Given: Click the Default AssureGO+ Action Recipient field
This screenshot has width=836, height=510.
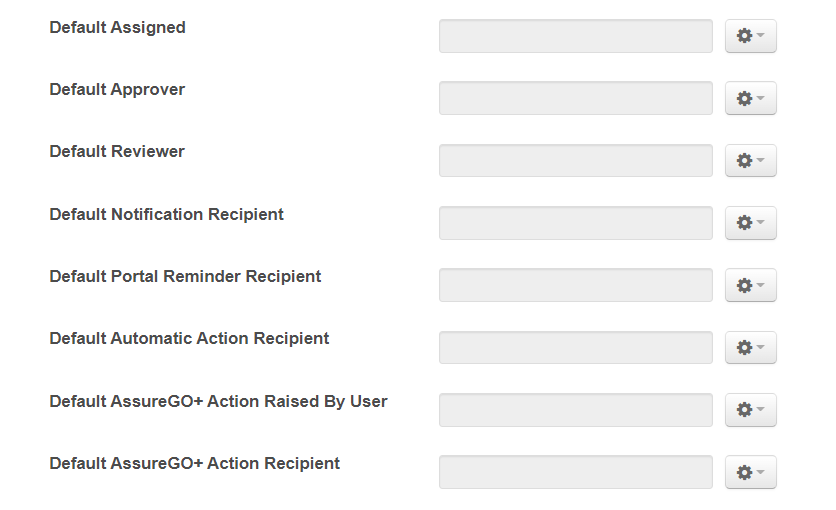Looking at the screenshot, I should [575, 472].
